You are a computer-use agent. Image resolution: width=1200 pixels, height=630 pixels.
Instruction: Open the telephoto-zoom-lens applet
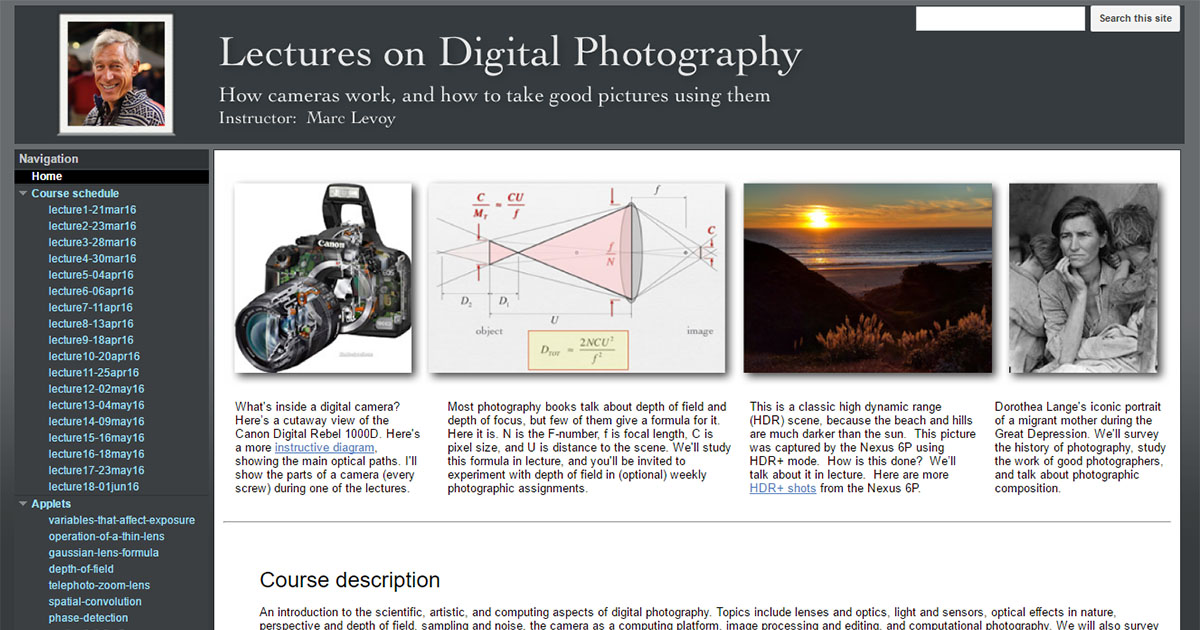click(101, 585)
